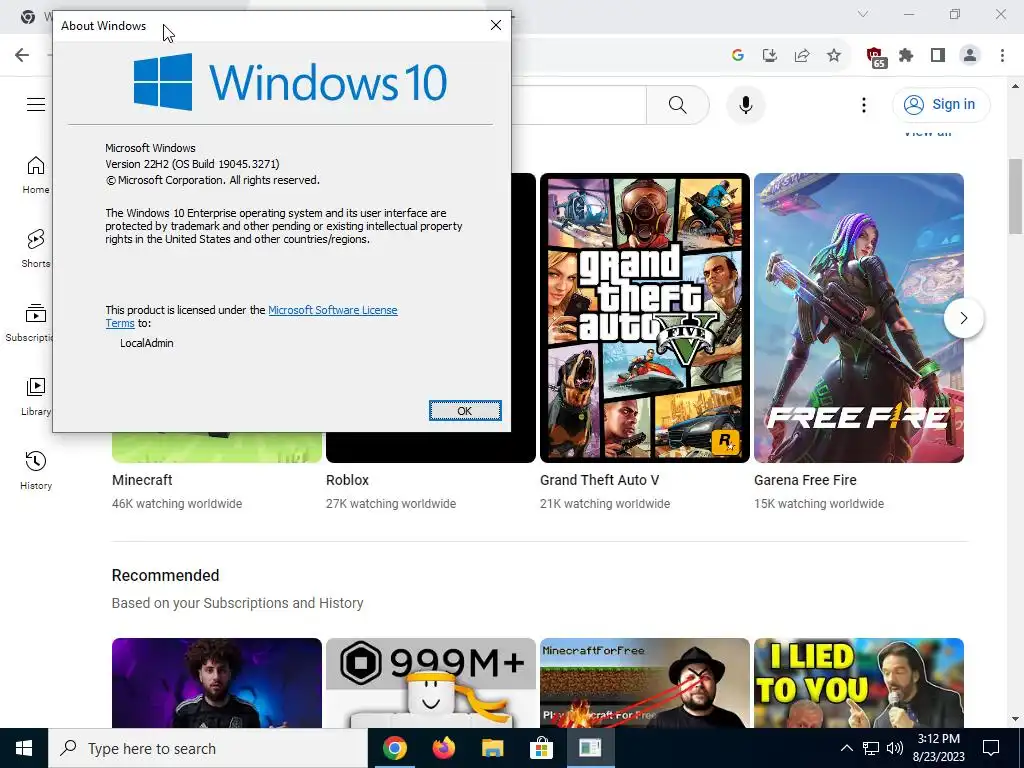Click 15K watching worldwide text
This screenshot has width=1024, height=768.
coord(819,504)
